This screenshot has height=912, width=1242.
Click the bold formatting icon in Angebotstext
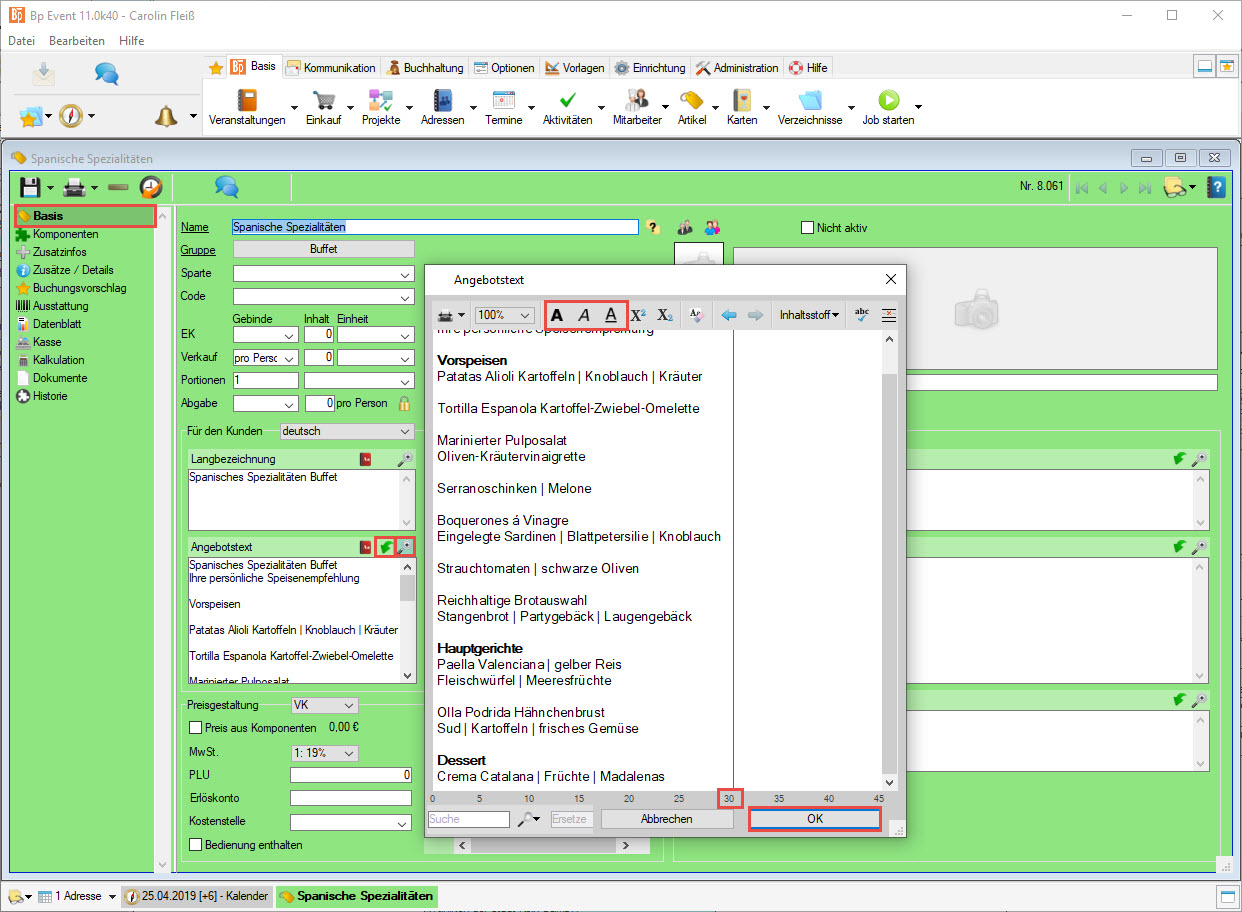[557, 315]
